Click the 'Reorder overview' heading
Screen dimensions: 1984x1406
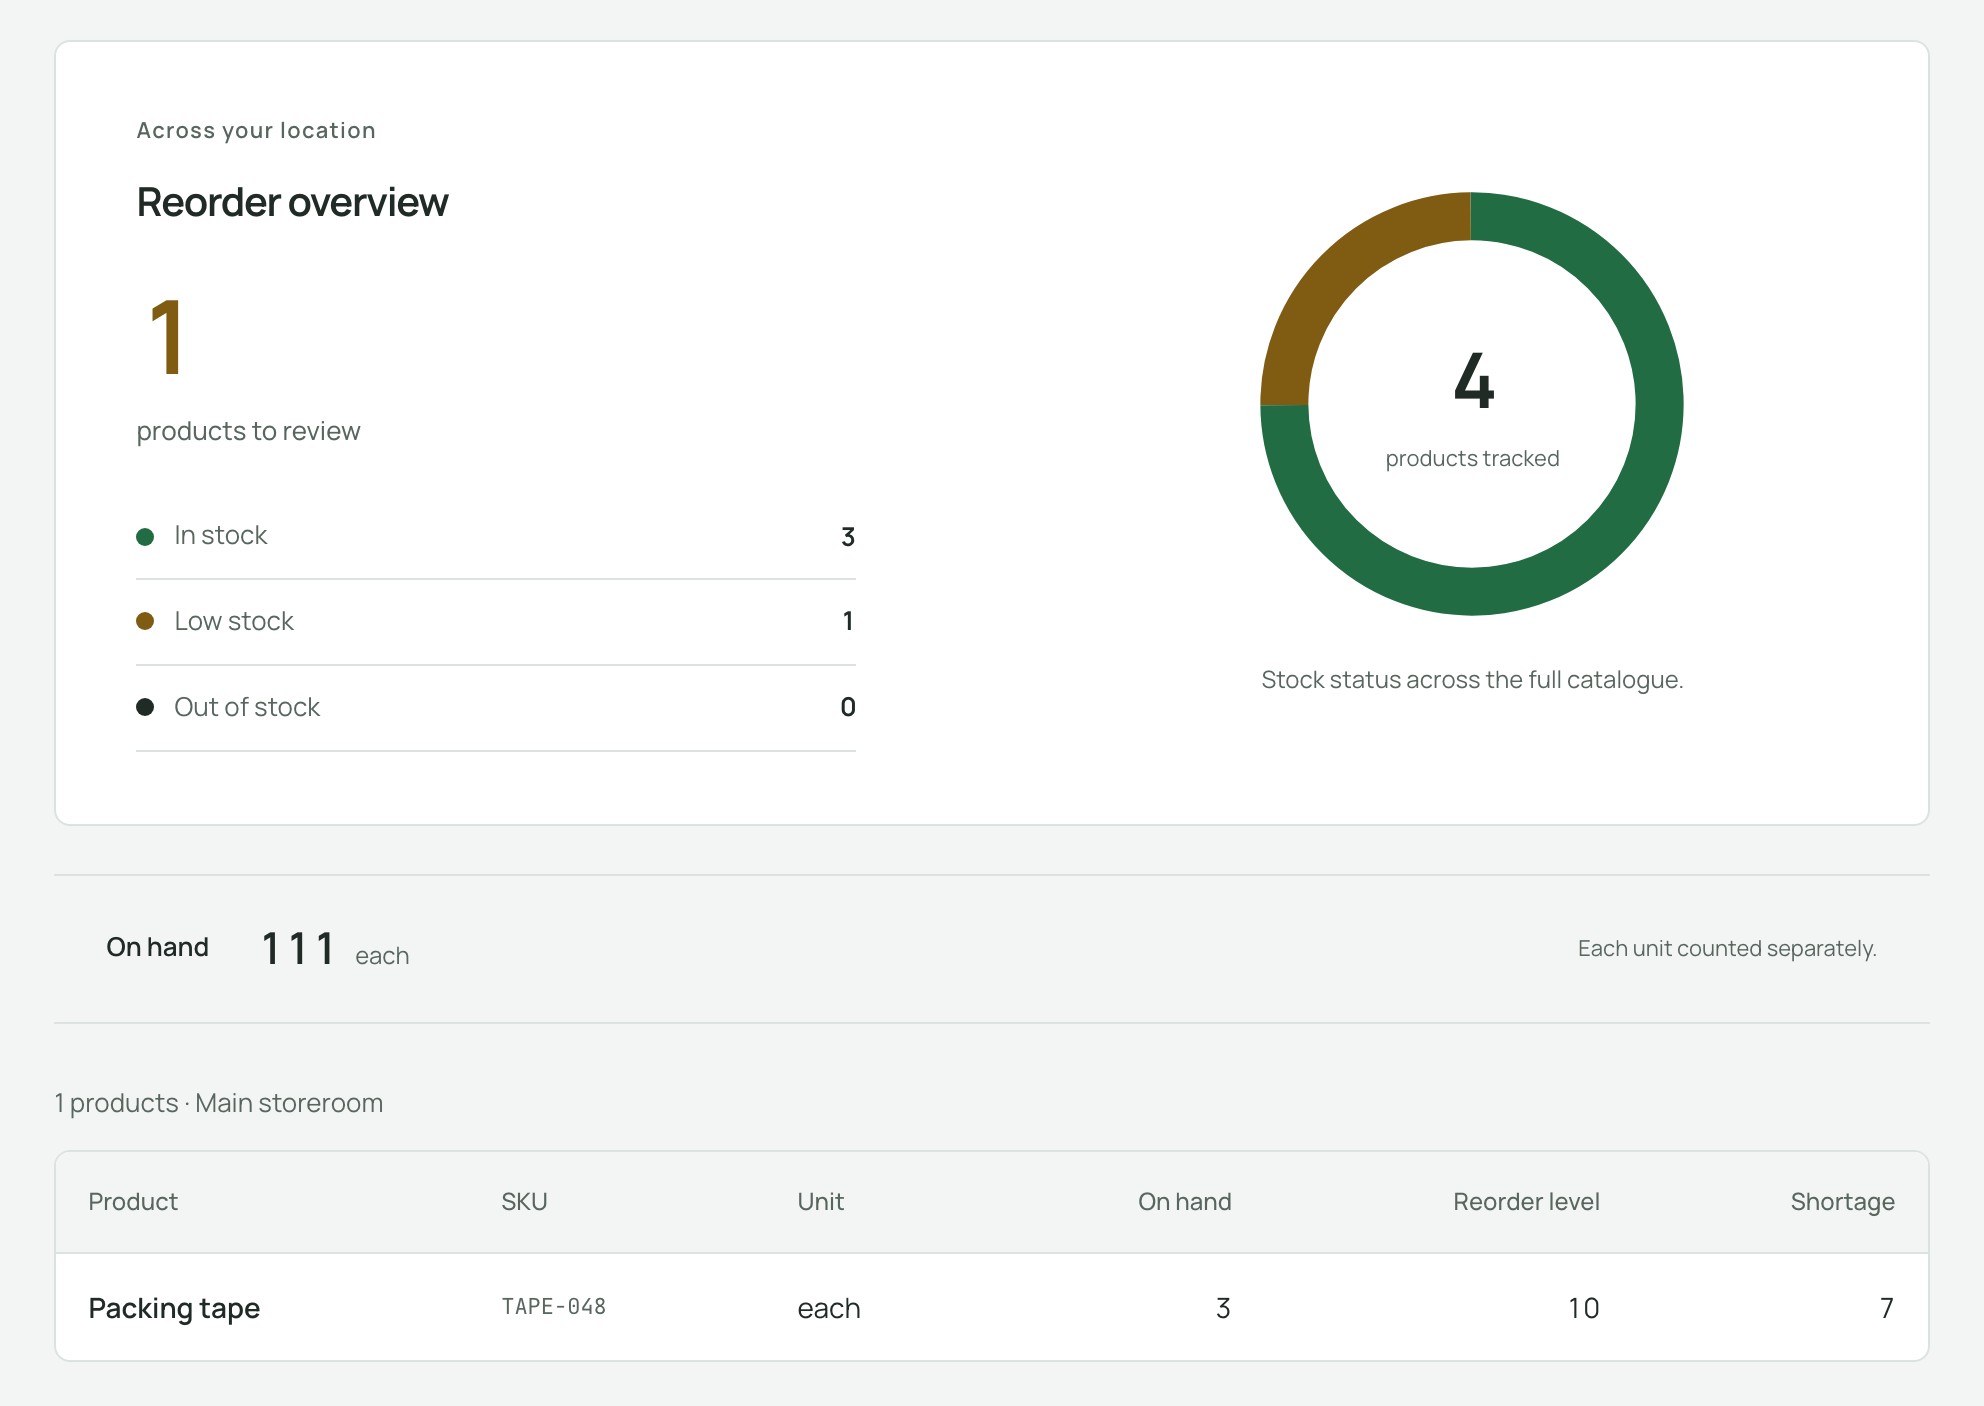292,202
